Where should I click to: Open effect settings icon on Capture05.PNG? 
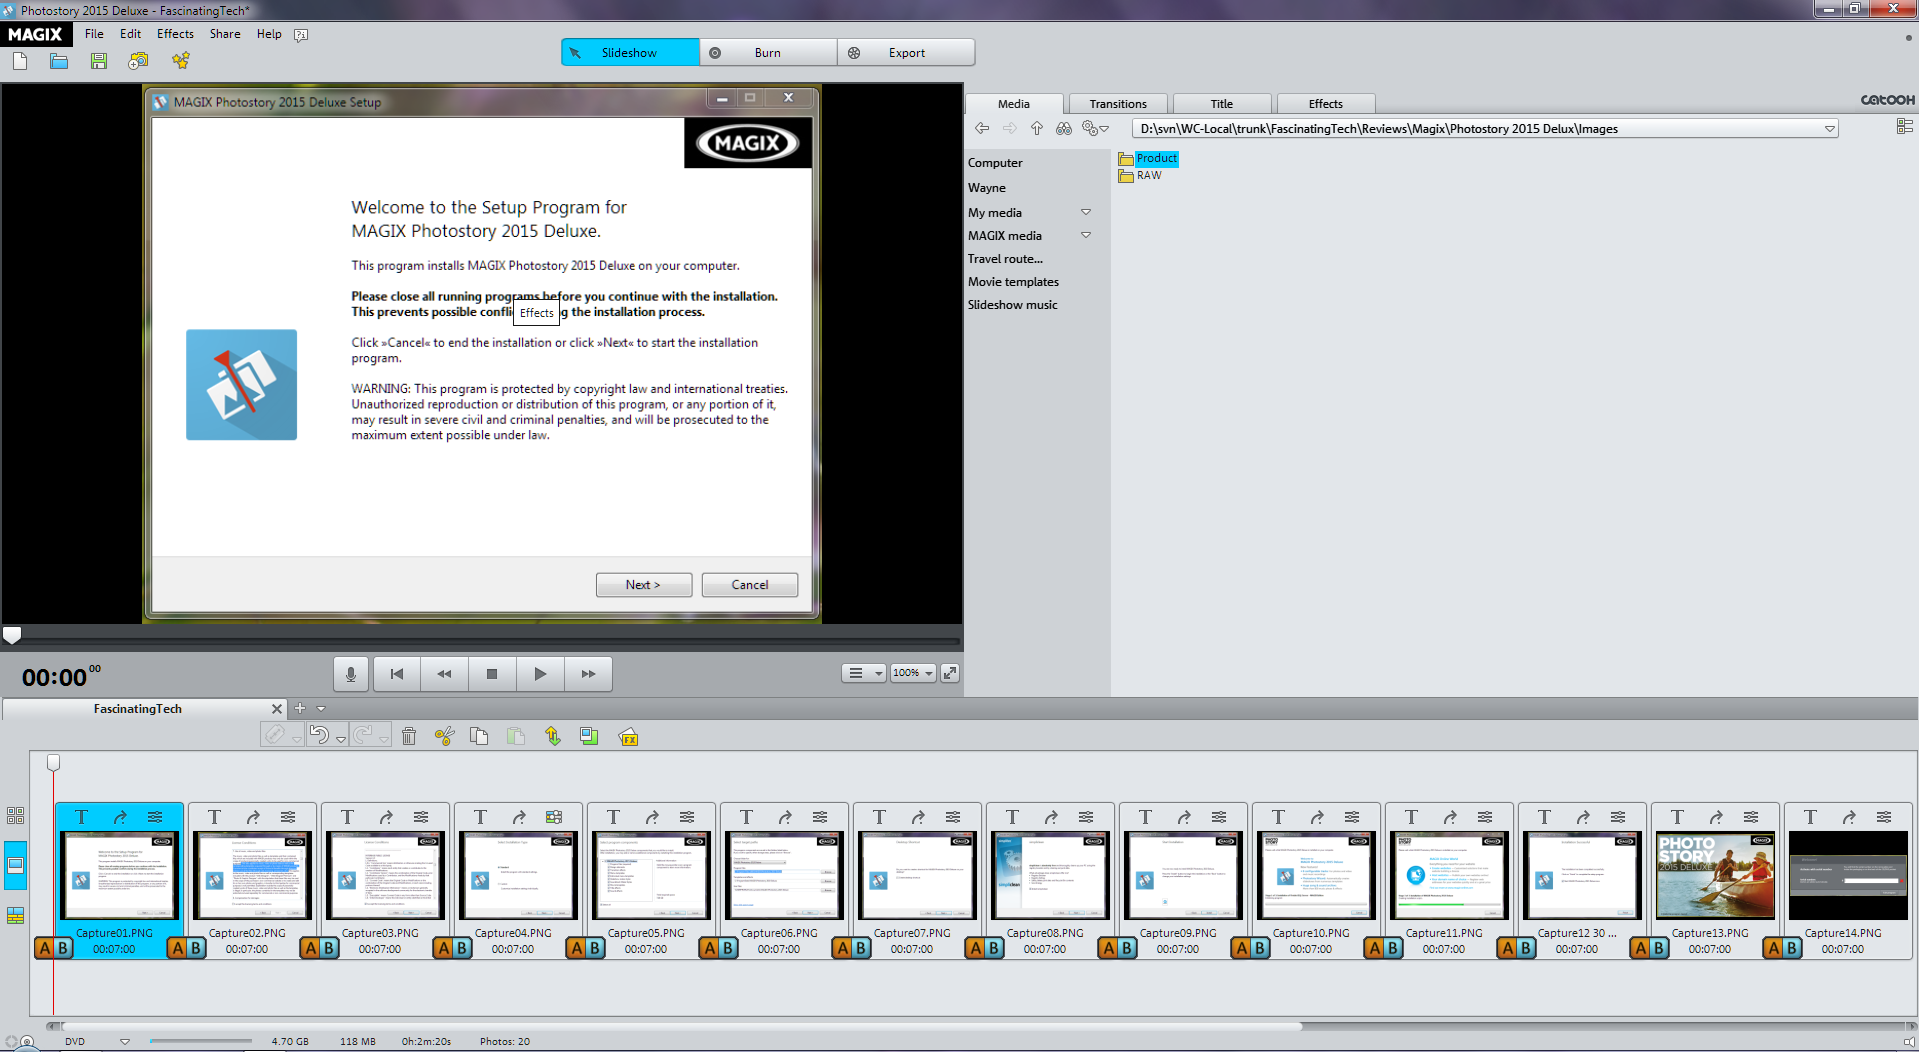(x=687, y=817)
